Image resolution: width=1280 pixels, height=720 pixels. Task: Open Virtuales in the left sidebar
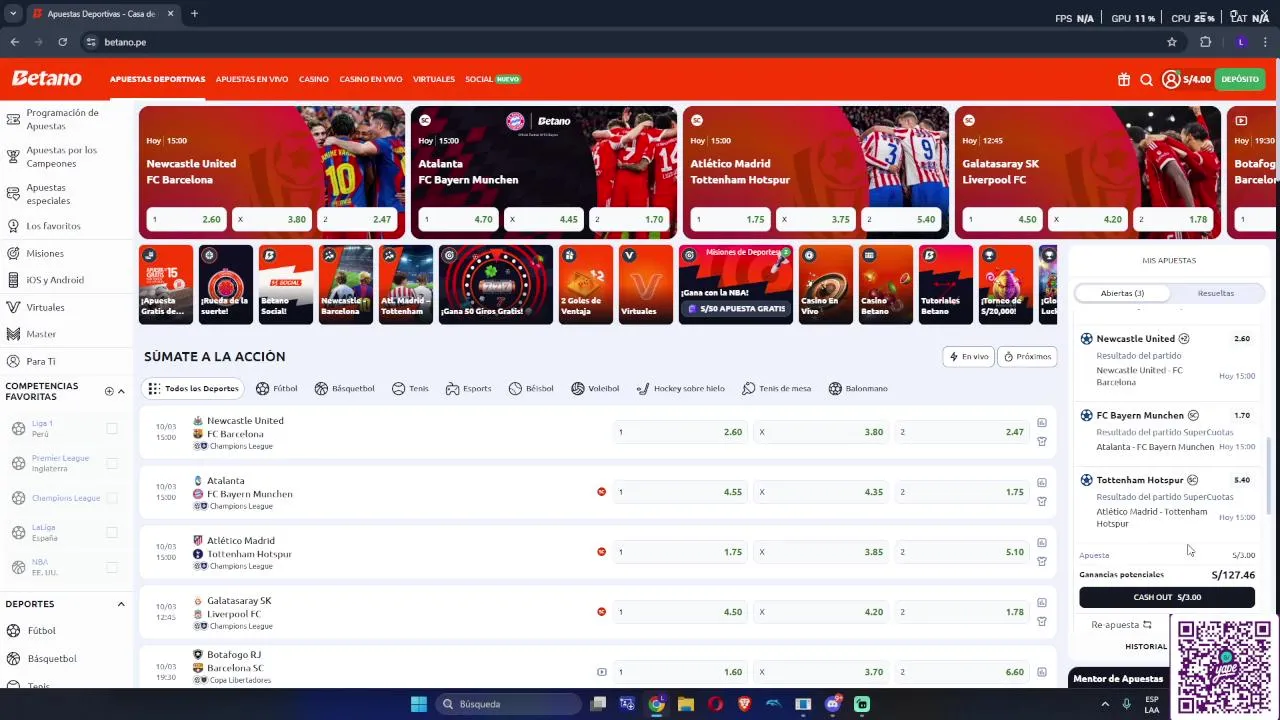point(45,307)
